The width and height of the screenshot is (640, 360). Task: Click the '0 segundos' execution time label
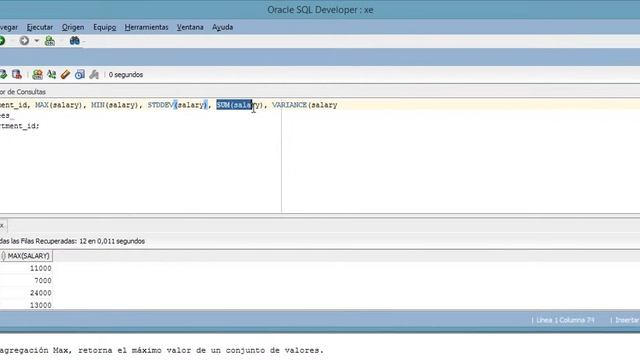click(x=126, y=75)
